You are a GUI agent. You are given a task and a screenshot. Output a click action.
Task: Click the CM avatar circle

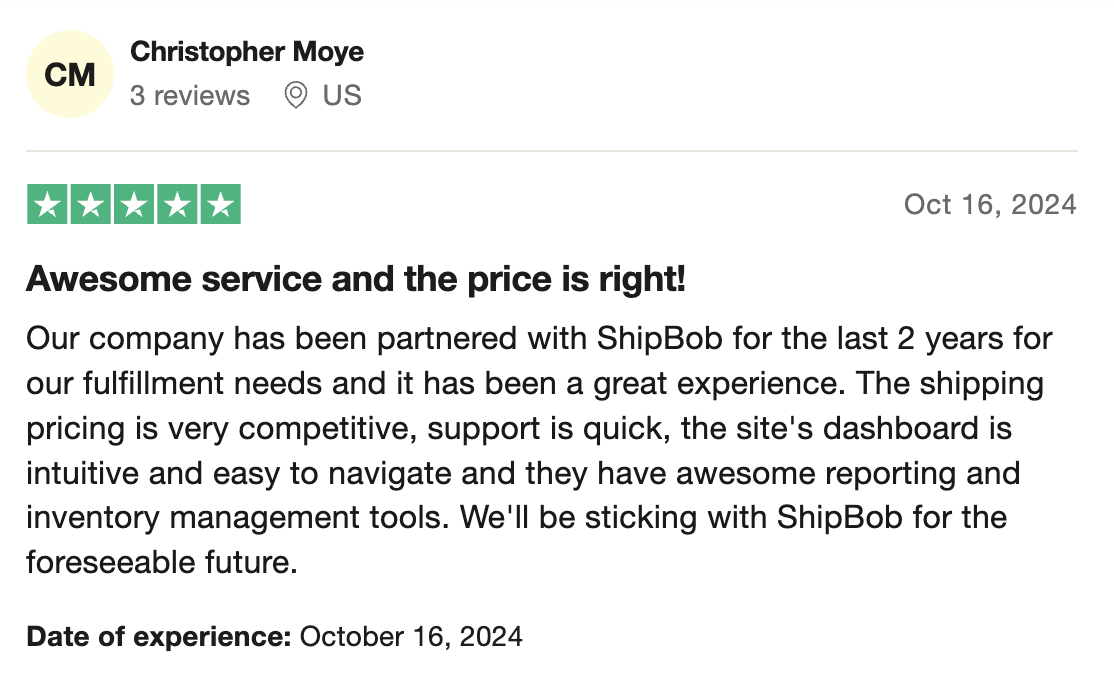click(x=70, y=74)
